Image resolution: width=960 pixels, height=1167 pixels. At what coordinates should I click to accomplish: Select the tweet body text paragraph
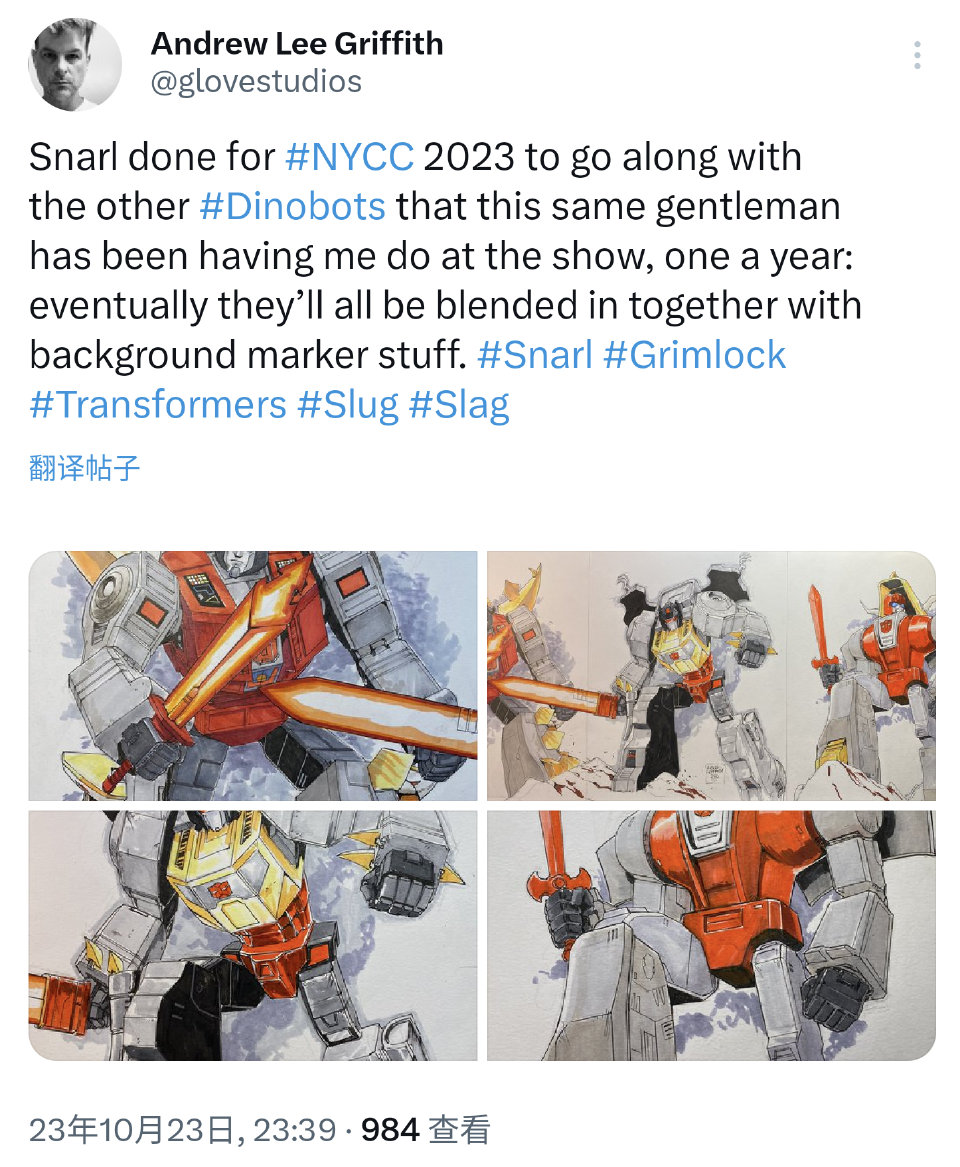tap(445, 281)
